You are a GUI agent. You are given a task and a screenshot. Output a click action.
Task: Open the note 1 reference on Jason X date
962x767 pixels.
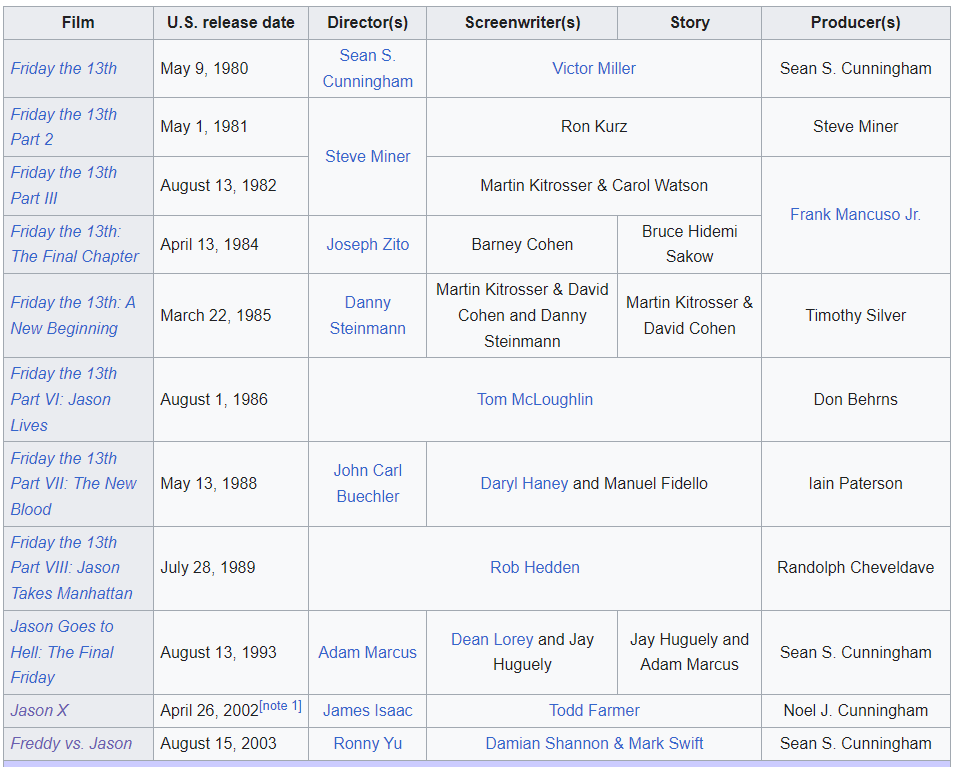click(x=280, y=706)
